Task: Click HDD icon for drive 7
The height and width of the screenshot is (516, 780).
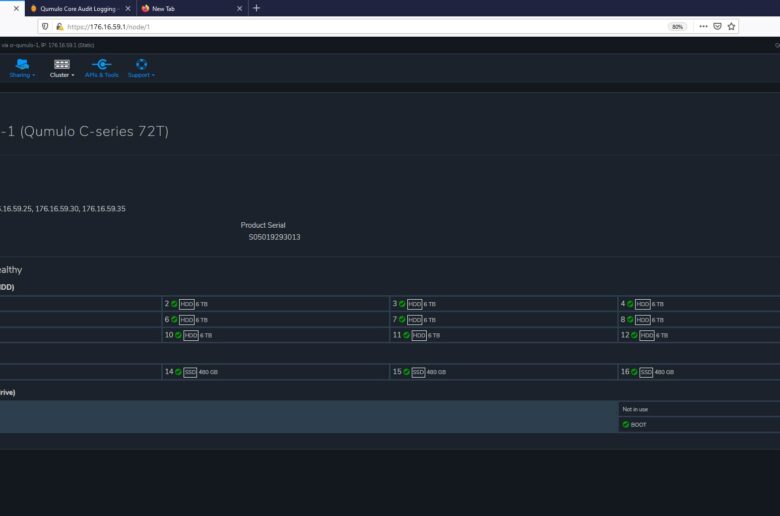Action: pos(414,320)
